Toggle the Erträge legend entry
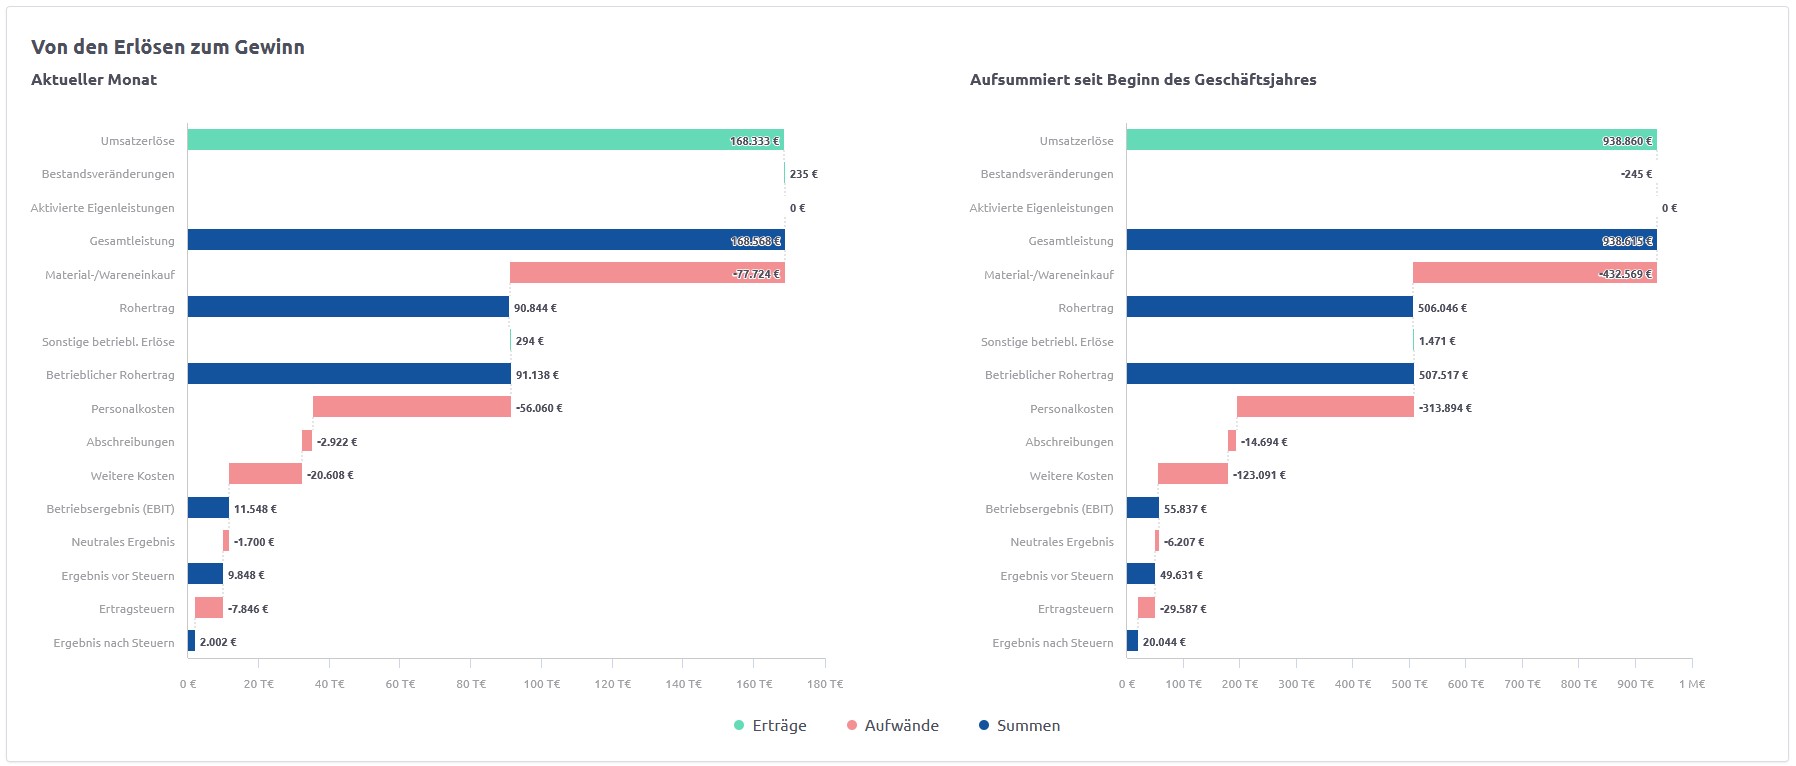Screen dimensions: 1796x766 pos(770,726)
